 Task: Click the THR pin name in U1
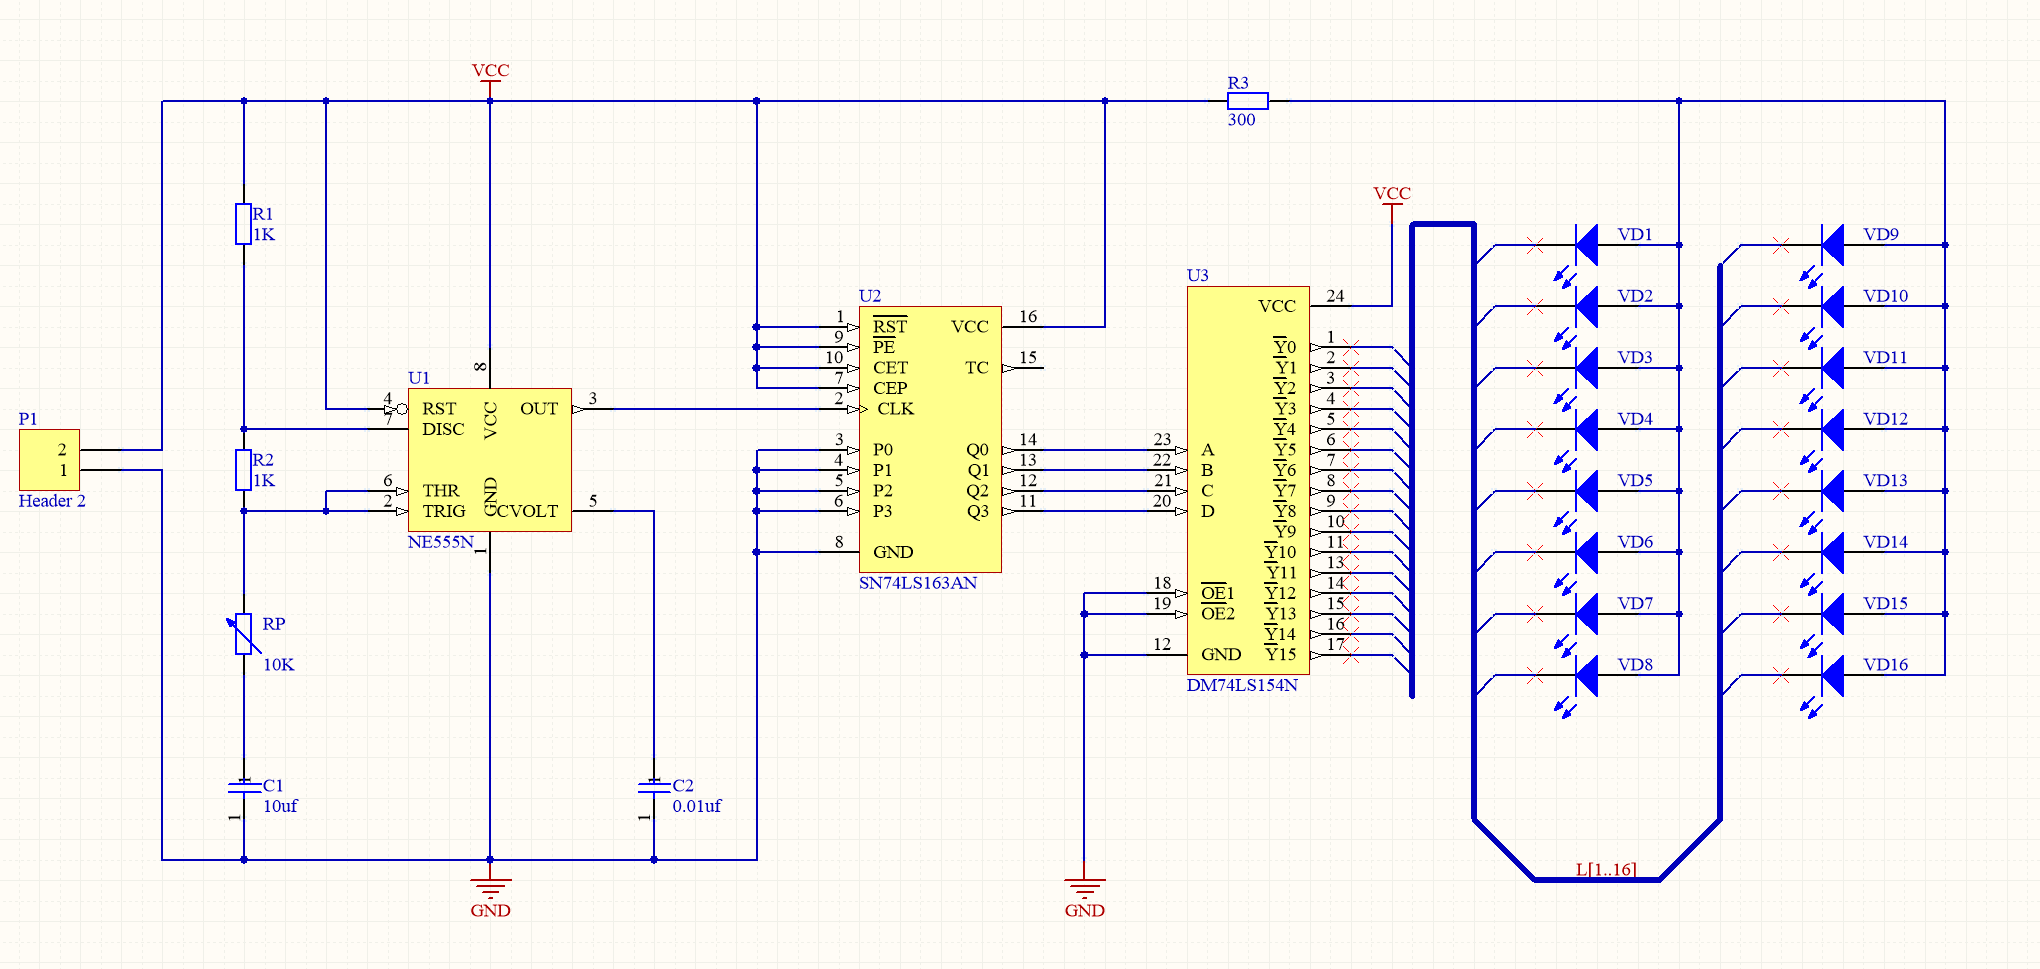pyautogui.click(x=441, y=491)
